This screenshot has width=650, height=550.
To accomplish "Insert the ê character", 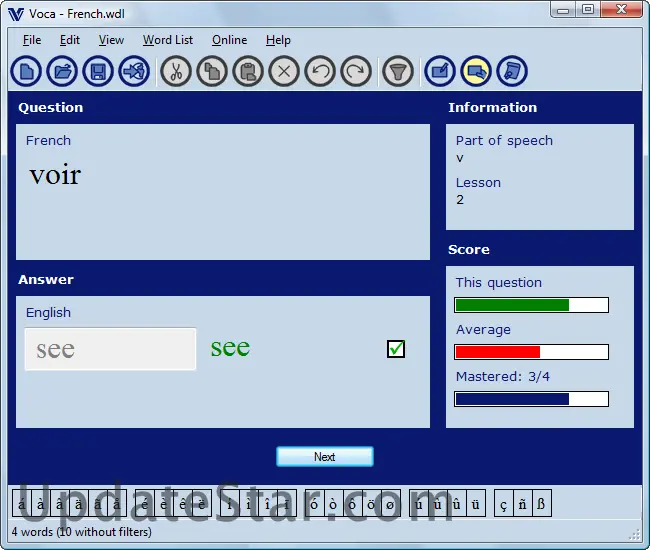I will [183, 503].
